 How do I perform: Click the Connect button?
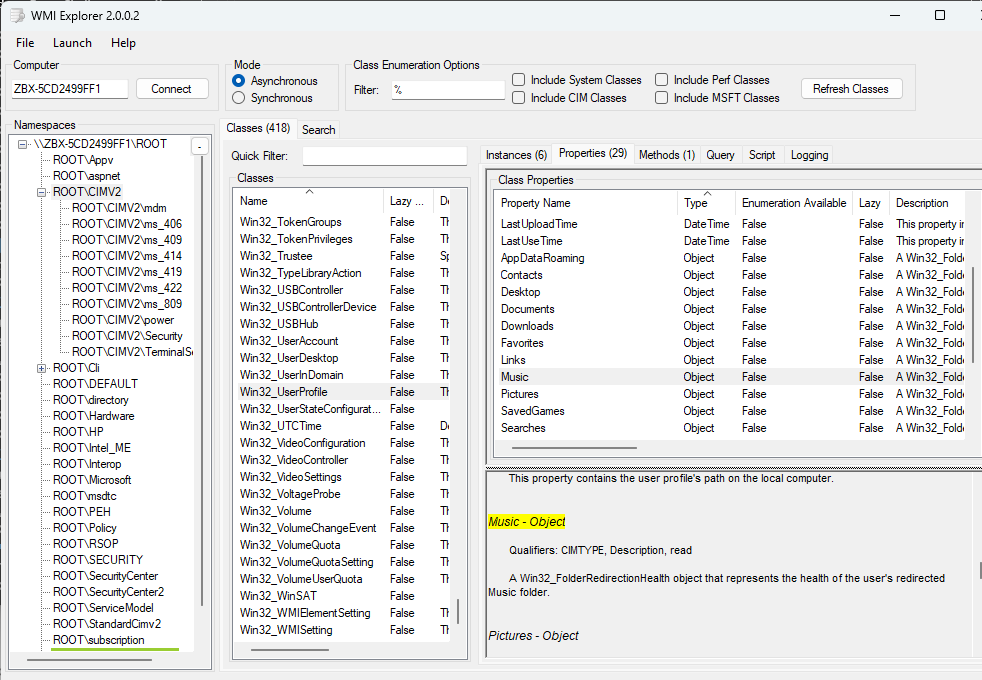(x=171, y=89)
